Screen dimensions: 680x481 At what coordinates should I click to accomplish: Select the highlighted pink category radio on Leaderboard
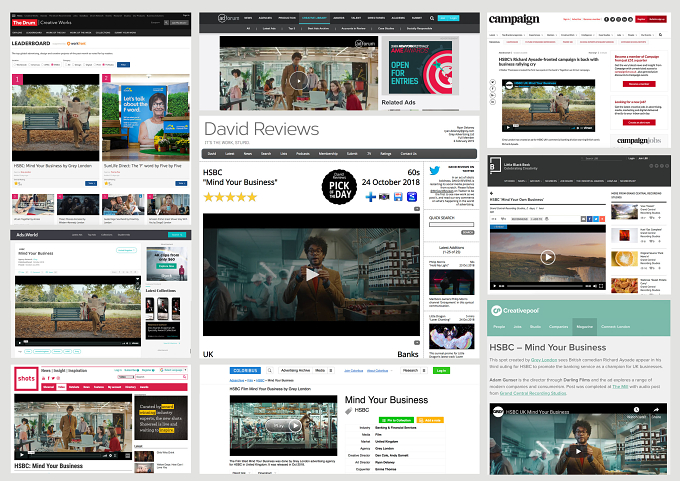104,65
